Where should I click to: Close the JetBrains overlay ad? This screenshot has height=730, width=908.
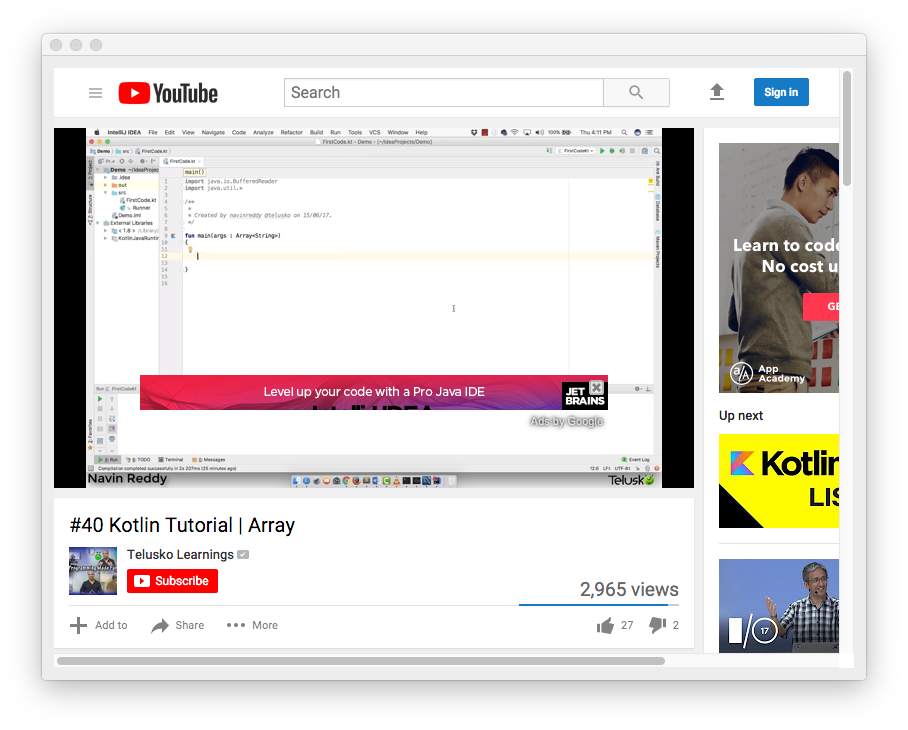[596, 387]
